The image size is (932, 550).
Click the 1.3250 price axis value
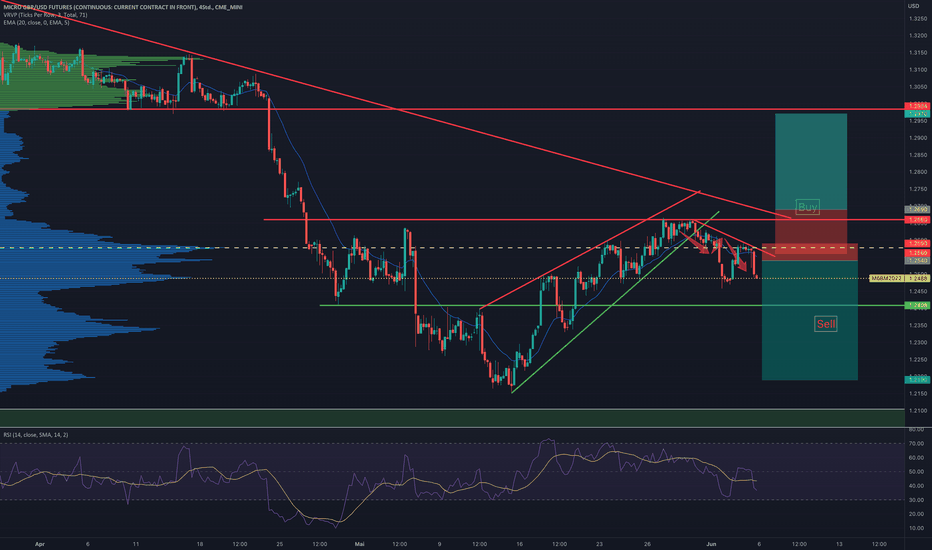[x=918, y=18]
